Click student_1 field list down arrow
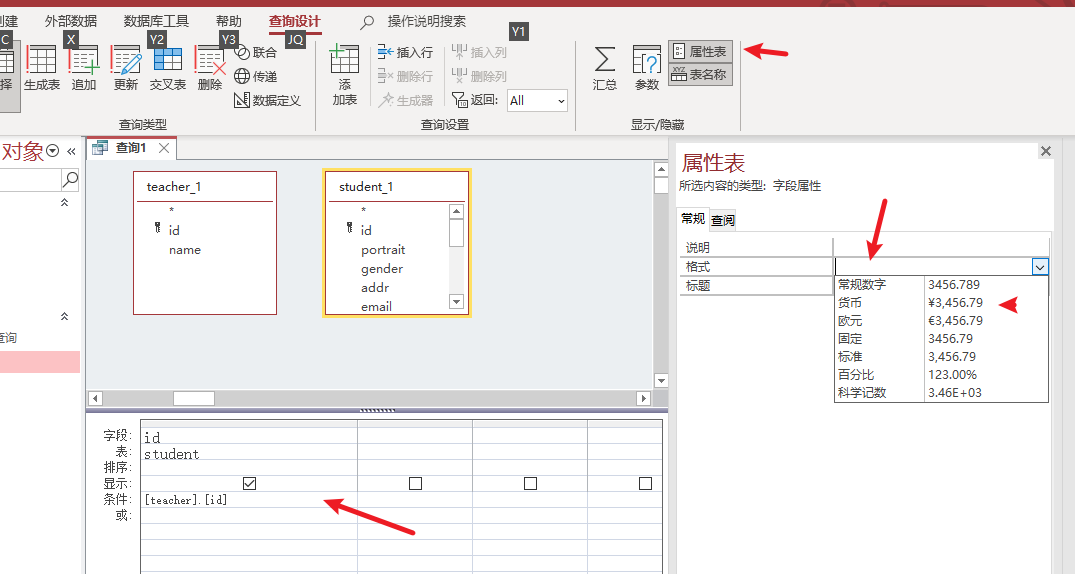 [x=457, y=301]
